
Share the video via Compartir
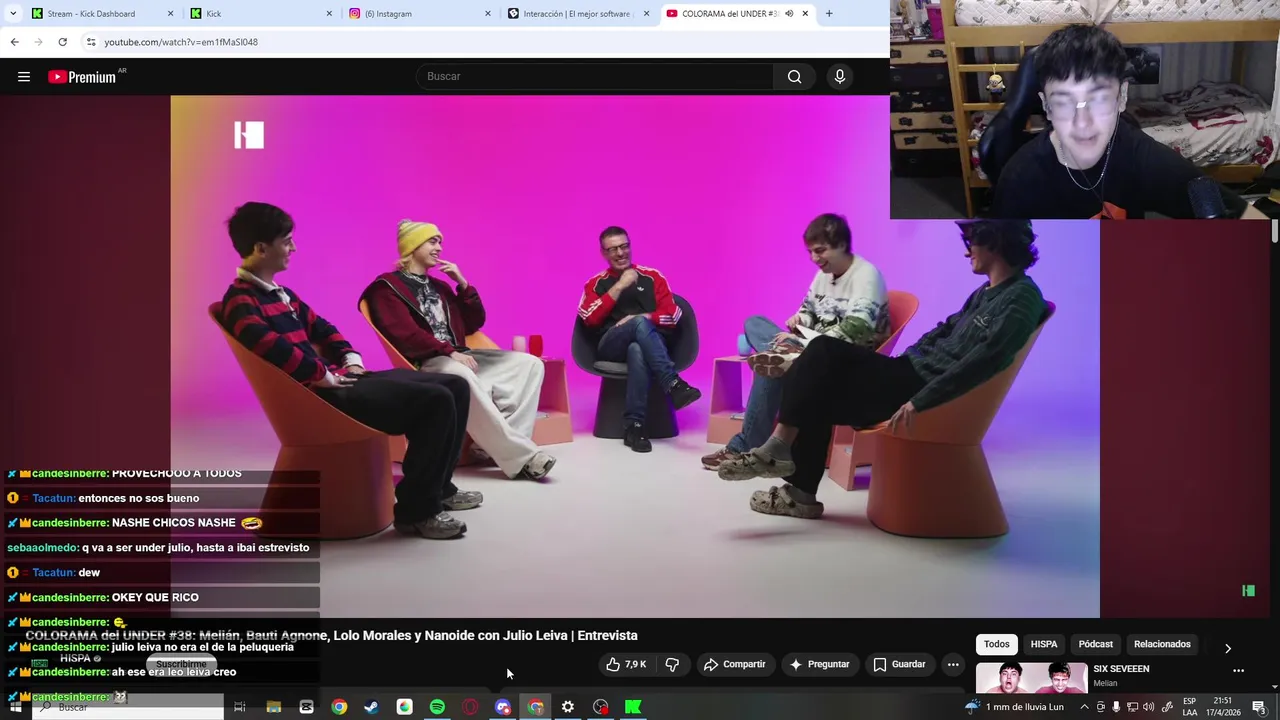[x=735, y=664]
